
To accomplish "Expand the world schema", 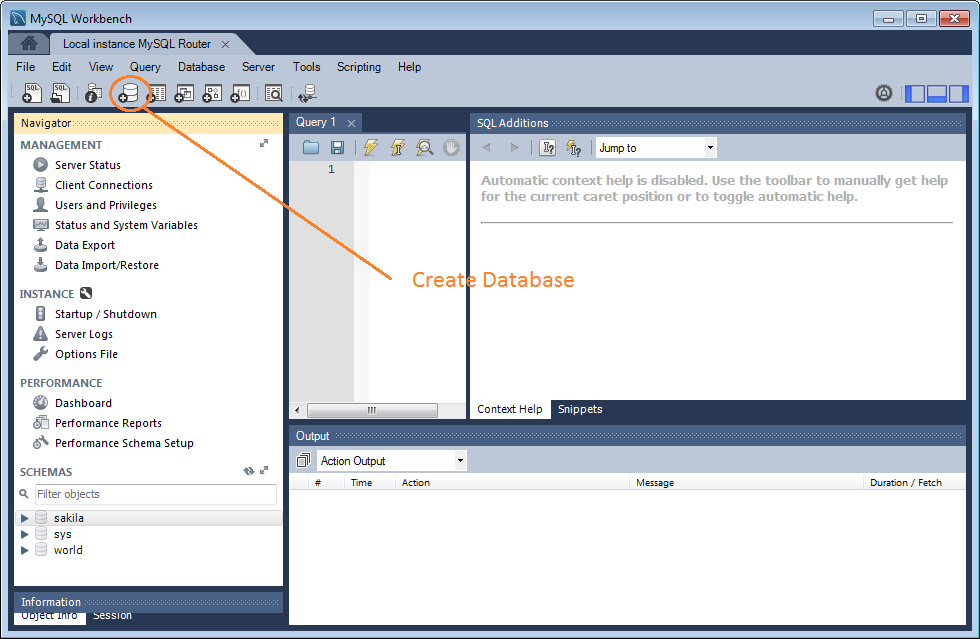I will (24, 550).
